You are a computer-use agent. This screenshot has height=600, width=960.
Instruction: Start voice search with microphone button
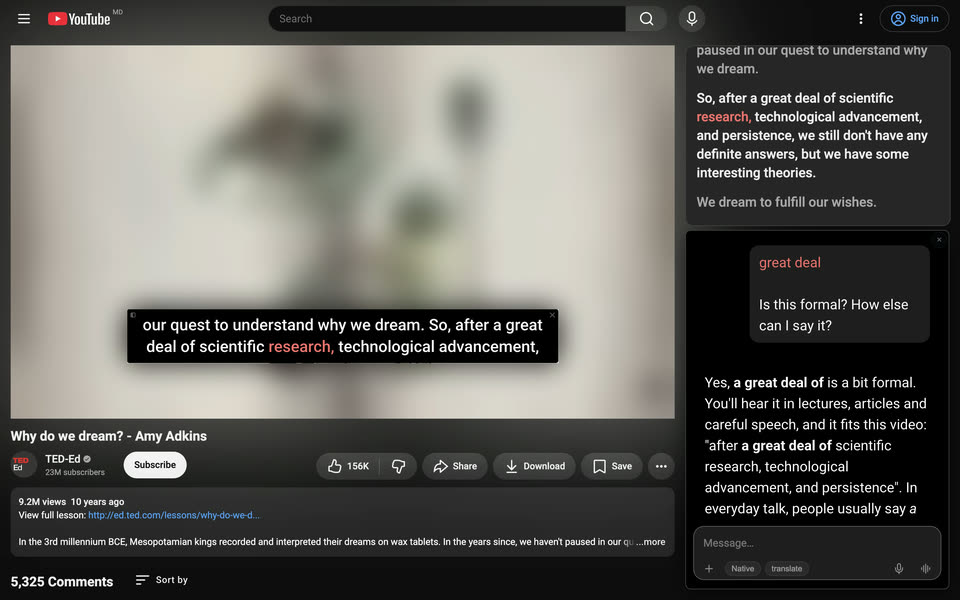692,19
